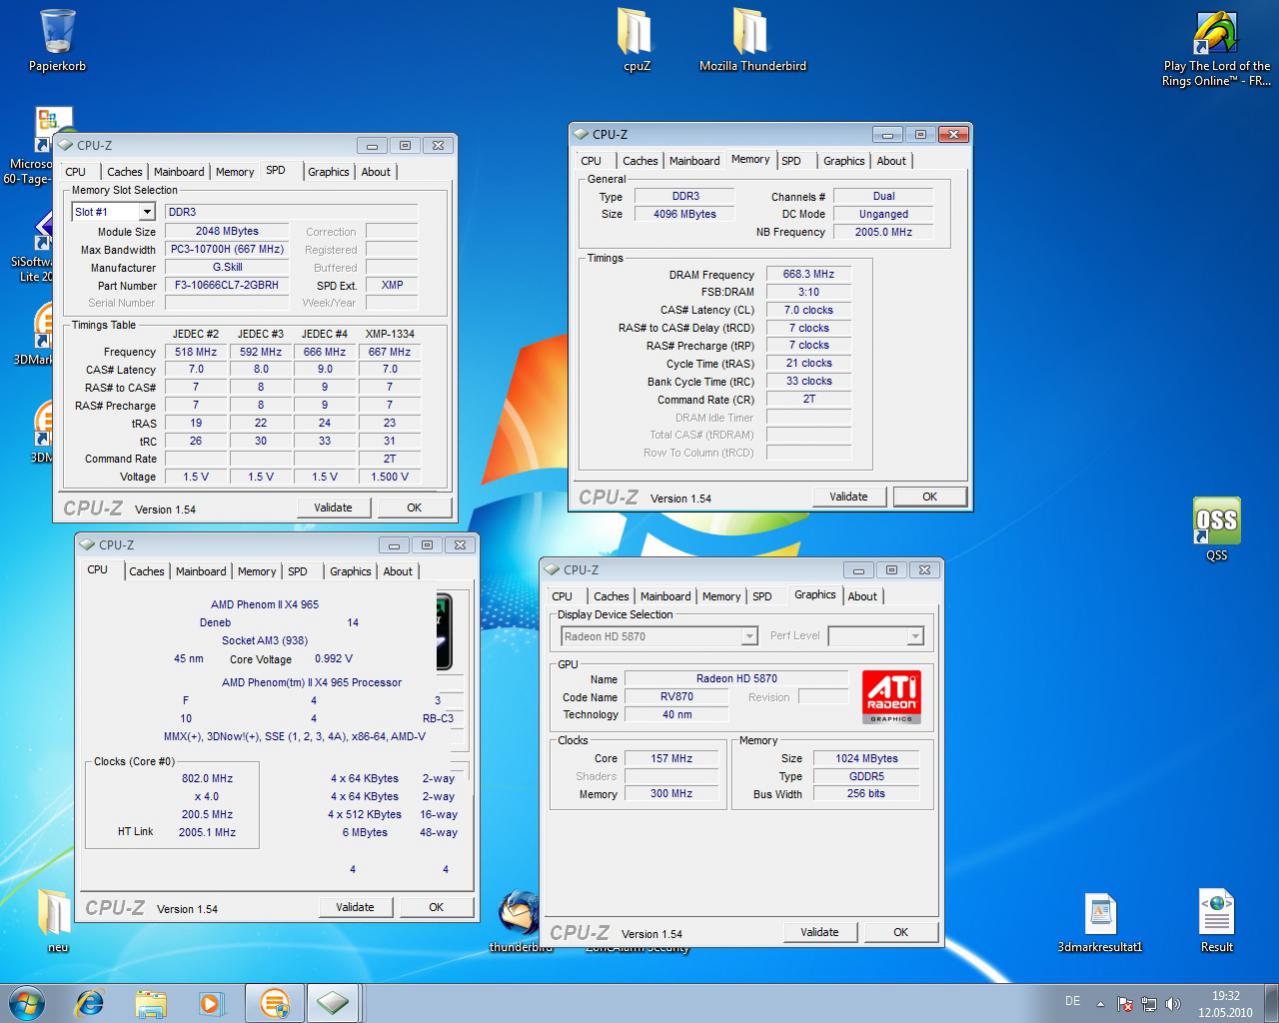Open the 3dmarkresultat1 document icon
This screenshot has width=1279, height=1023.
pyautogui.click(x=1100, y=921)
